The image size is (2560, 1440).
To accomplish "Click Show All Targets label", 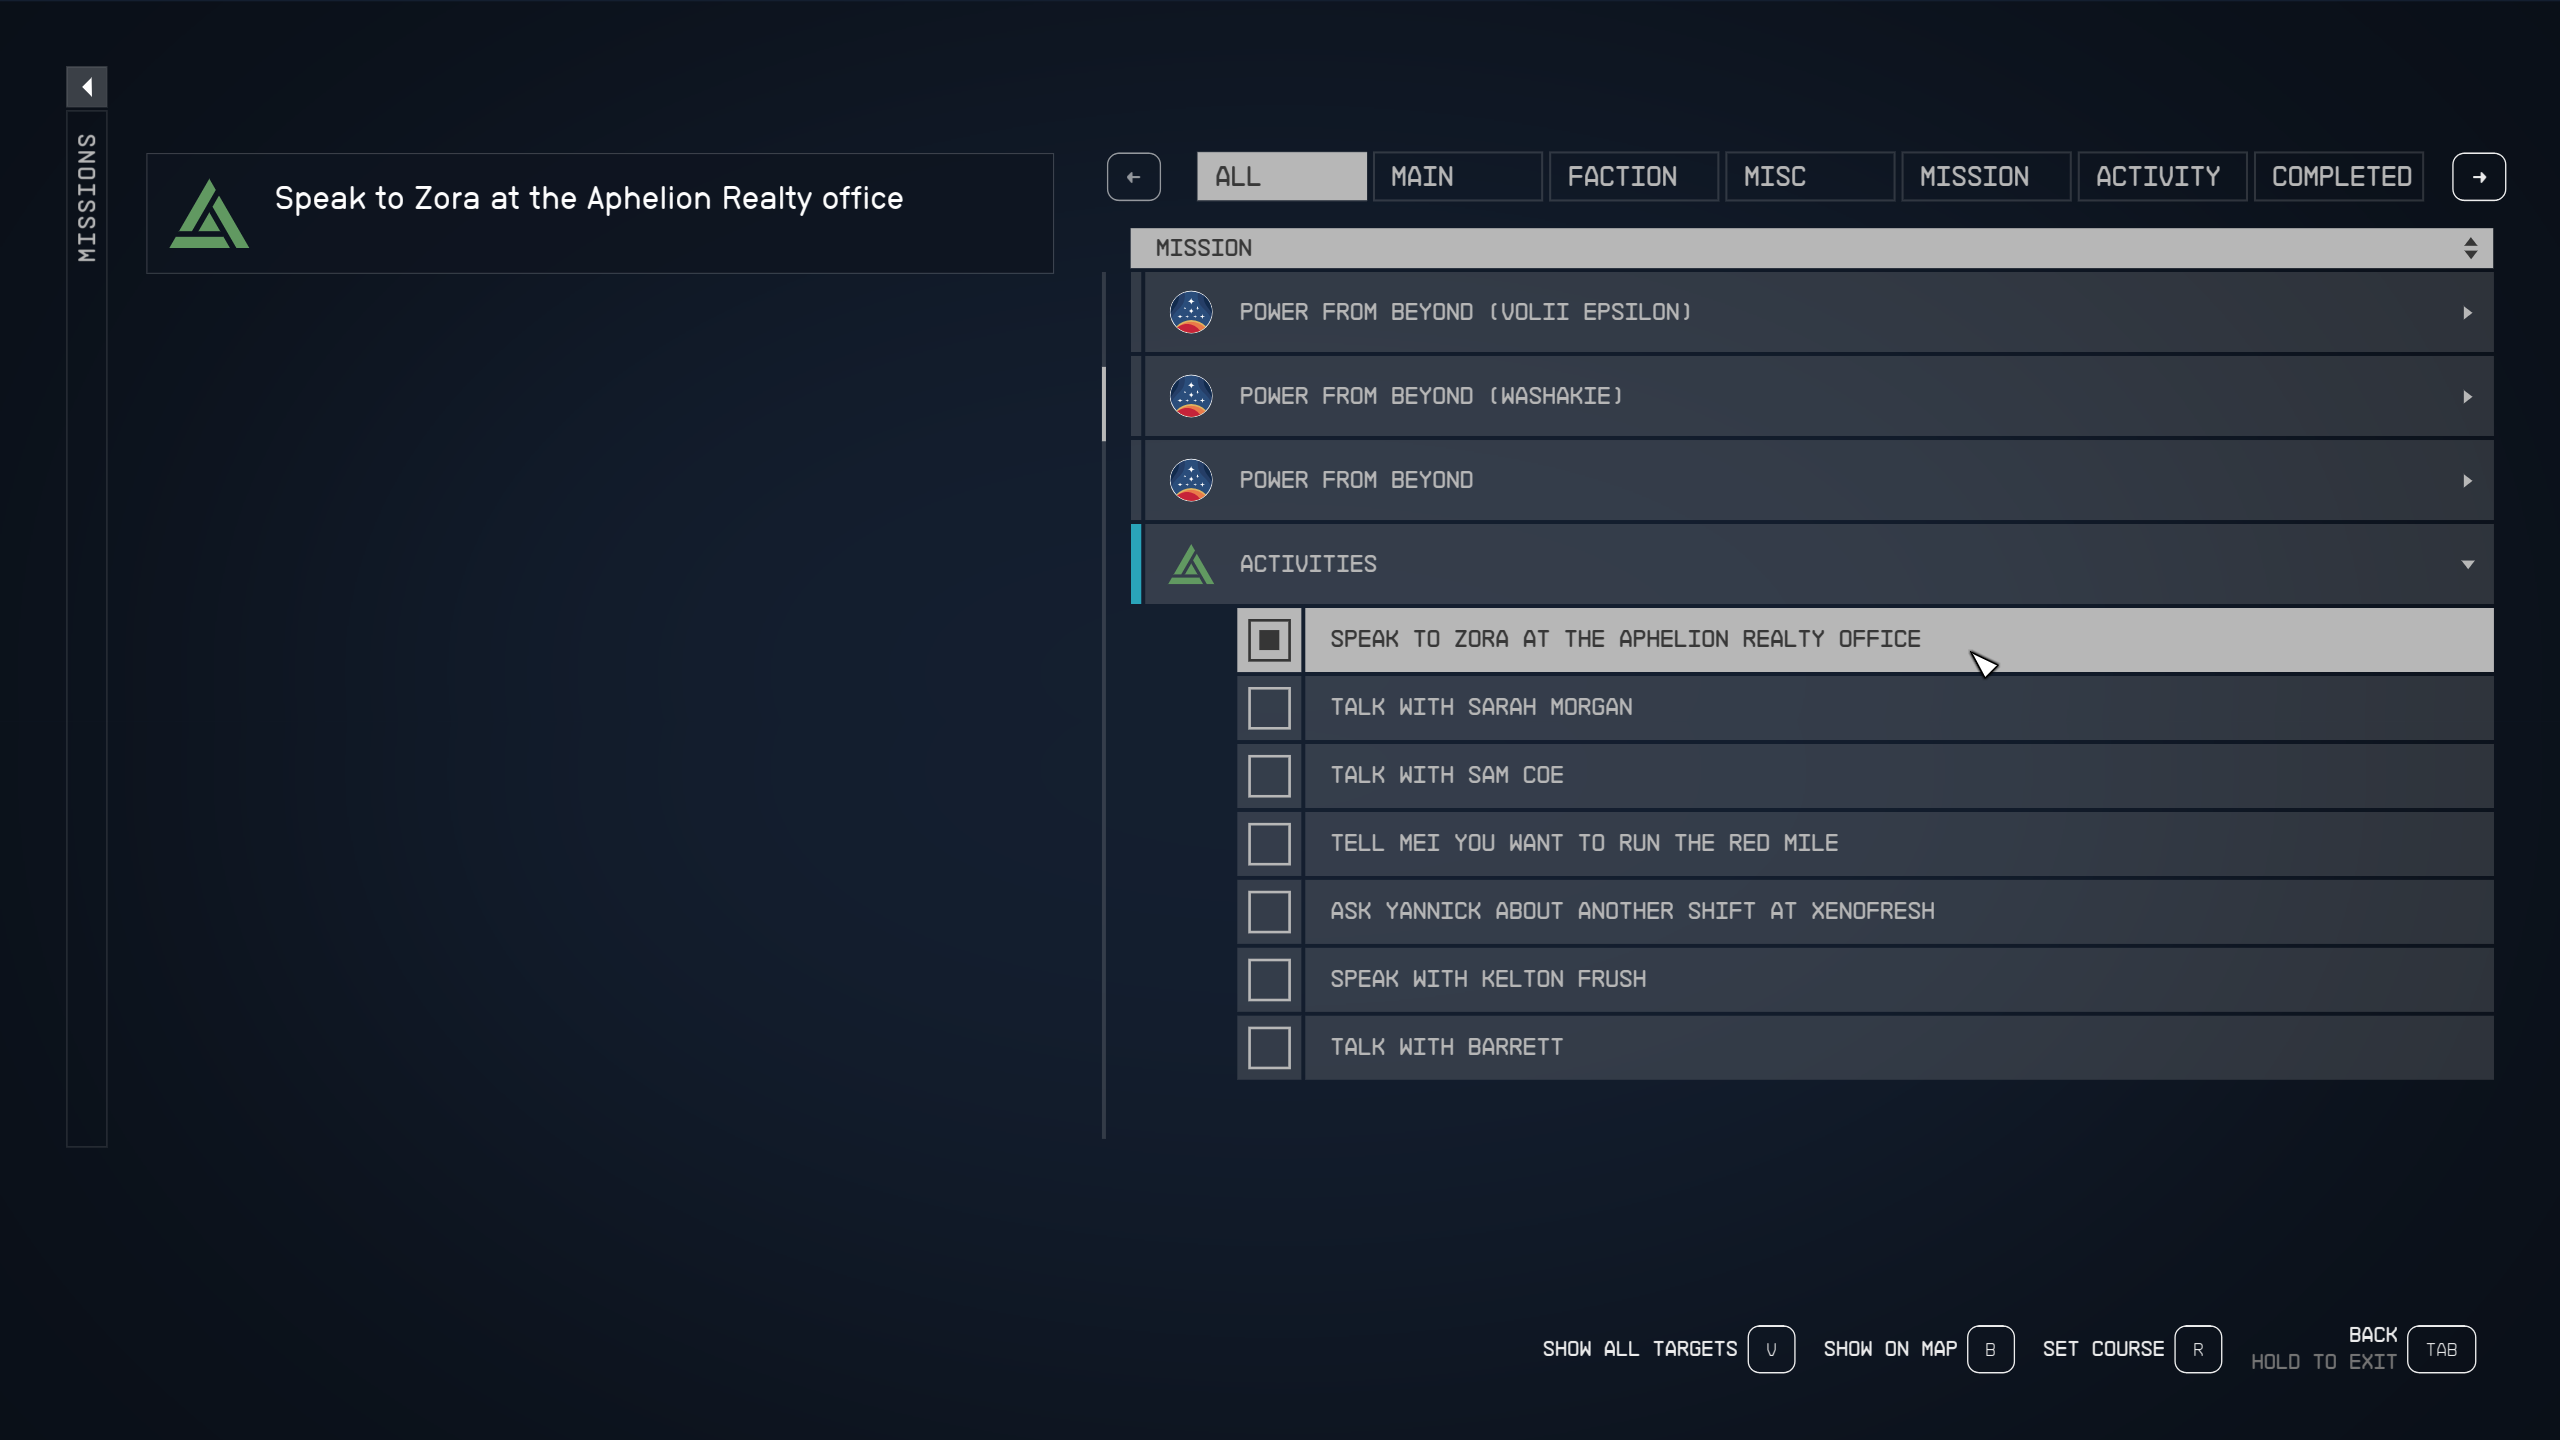I will [x=1640, y=1349].
